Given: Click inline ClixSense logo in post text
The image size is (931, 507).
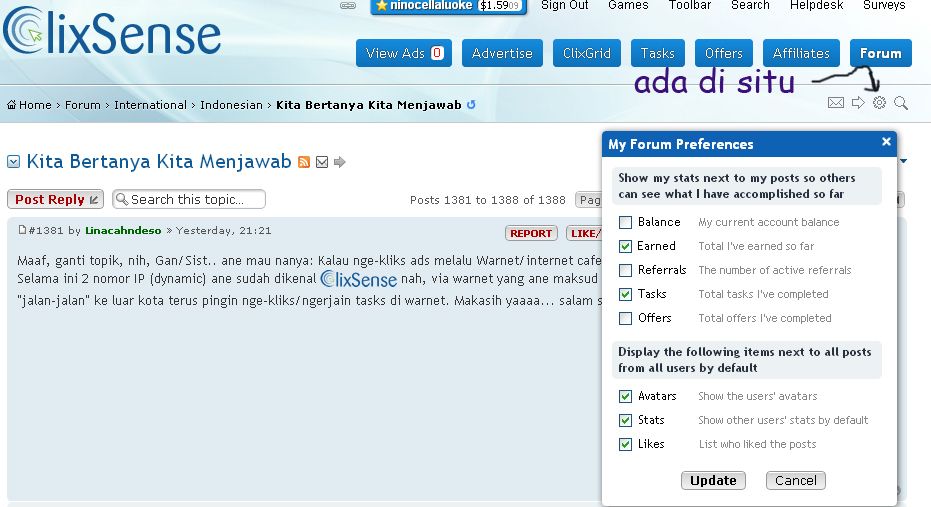Looking at the screenshot, I should point(359,279).
